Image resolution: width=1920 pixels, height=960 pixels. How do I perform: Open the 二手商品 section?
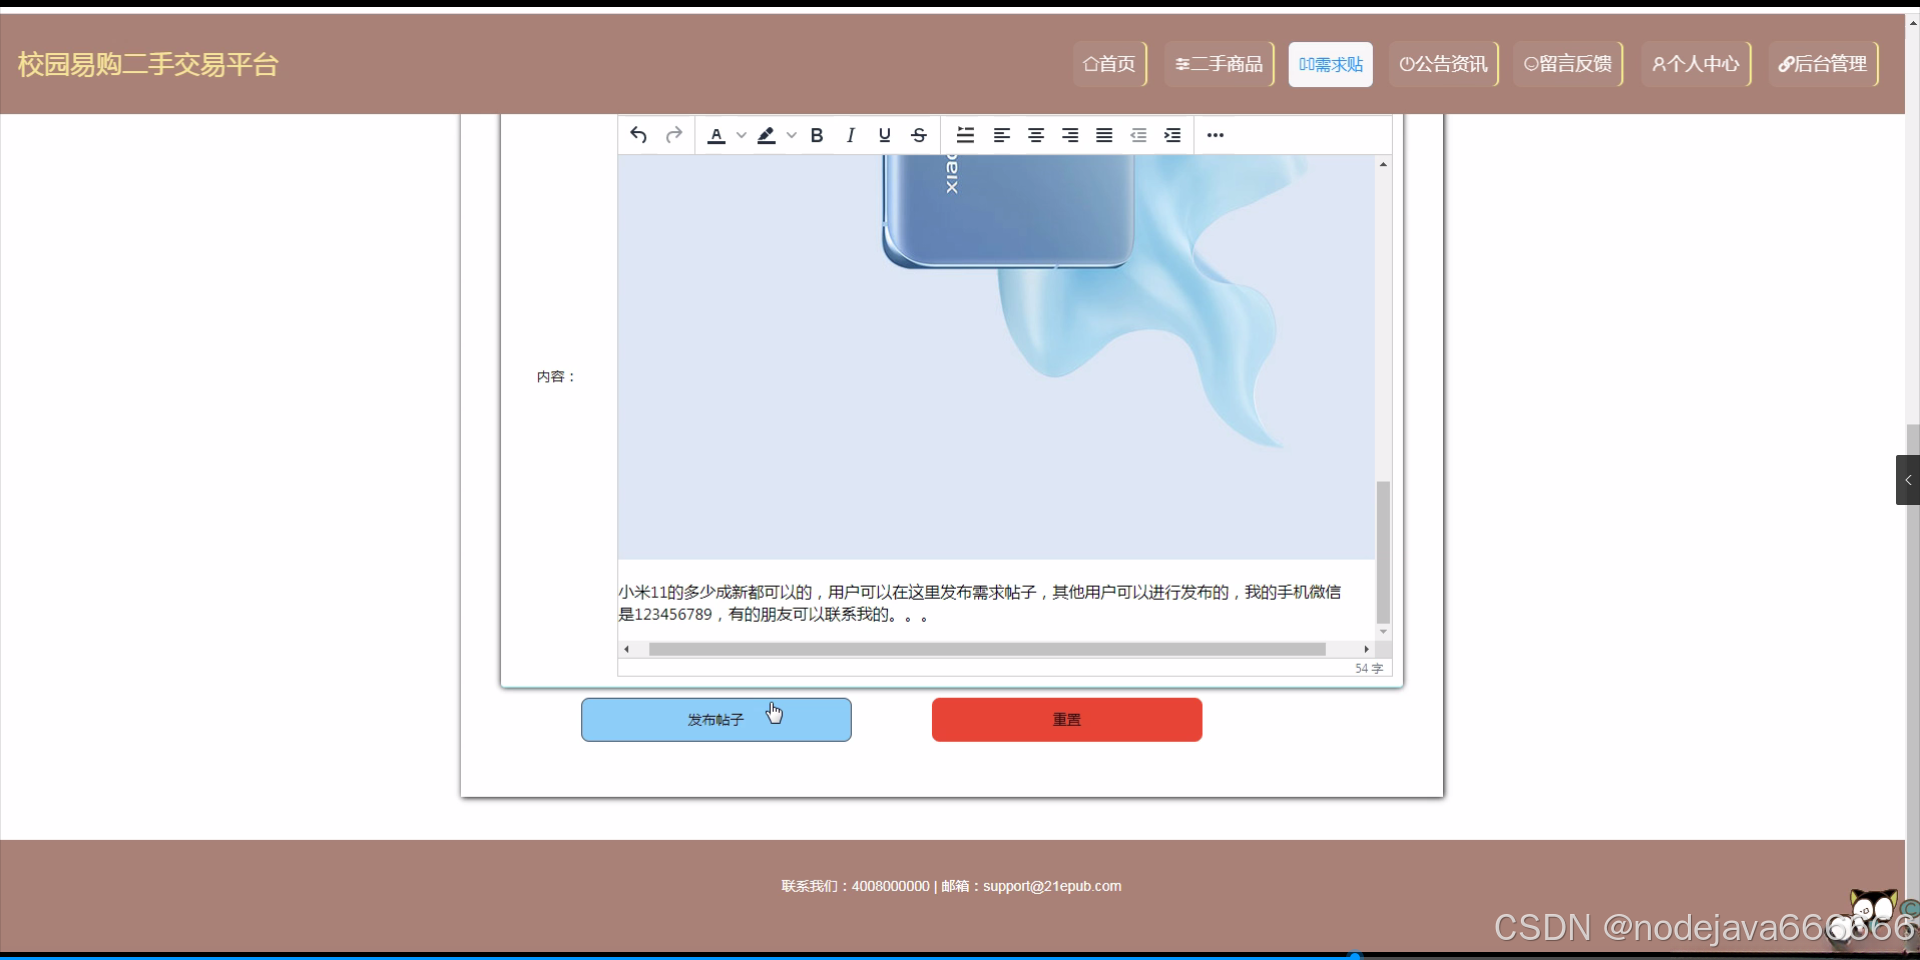pyautogui.click(x=1219, y=64)
